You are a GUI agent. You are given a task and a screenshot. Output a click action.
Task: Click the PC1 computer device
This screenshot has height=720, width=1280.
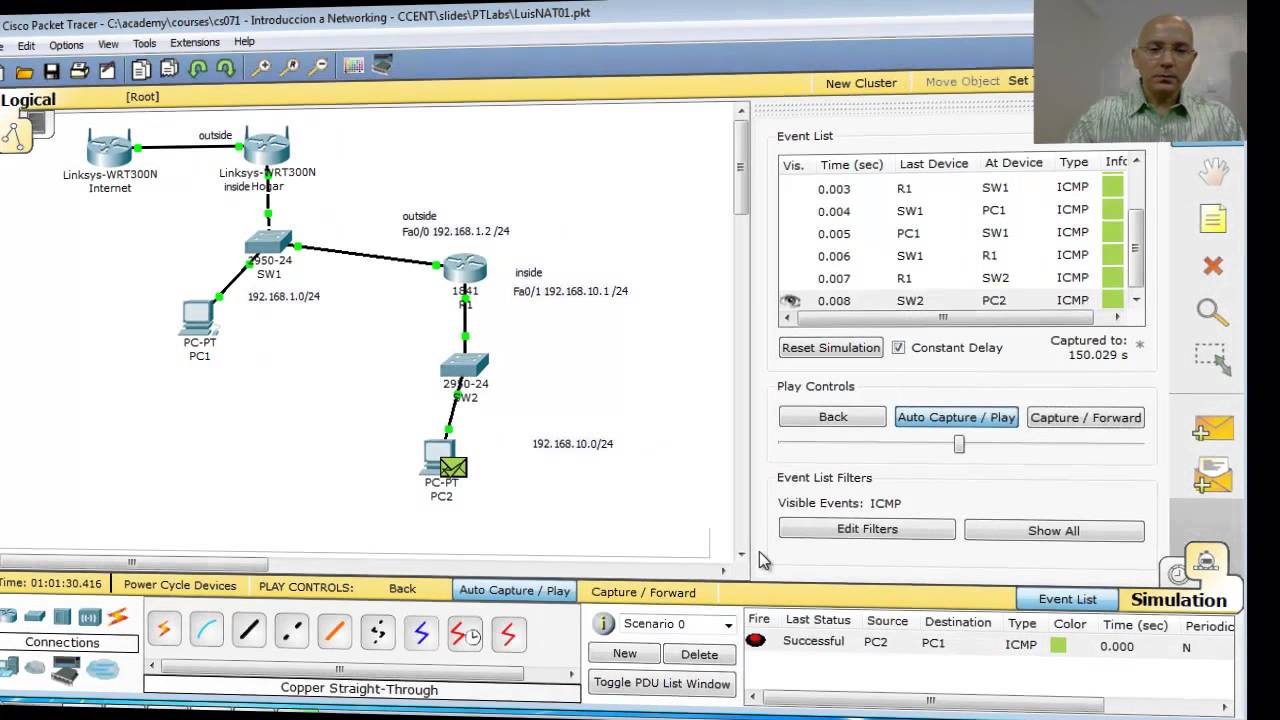pyautogui.click(x=198, y=318)
